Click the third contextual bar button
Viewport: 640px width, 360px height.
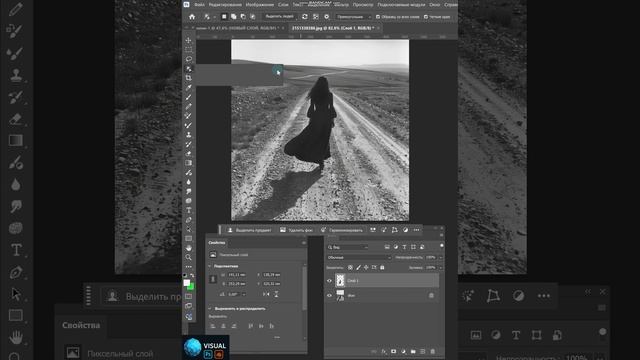[342, 230]
